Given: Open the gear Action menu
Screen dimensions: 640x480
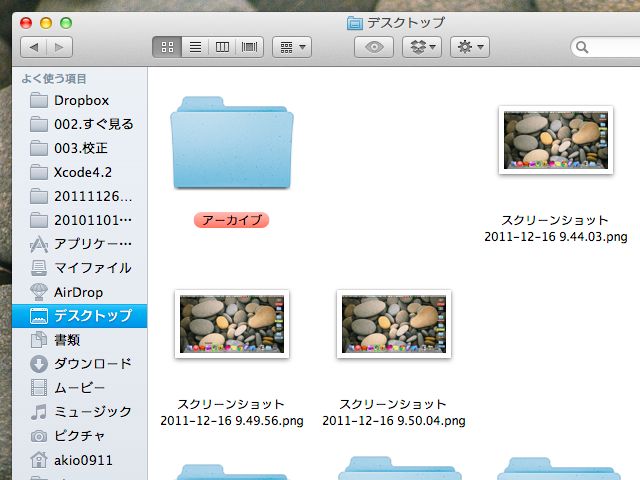Looking at the screenshot, I should [470, 47].
